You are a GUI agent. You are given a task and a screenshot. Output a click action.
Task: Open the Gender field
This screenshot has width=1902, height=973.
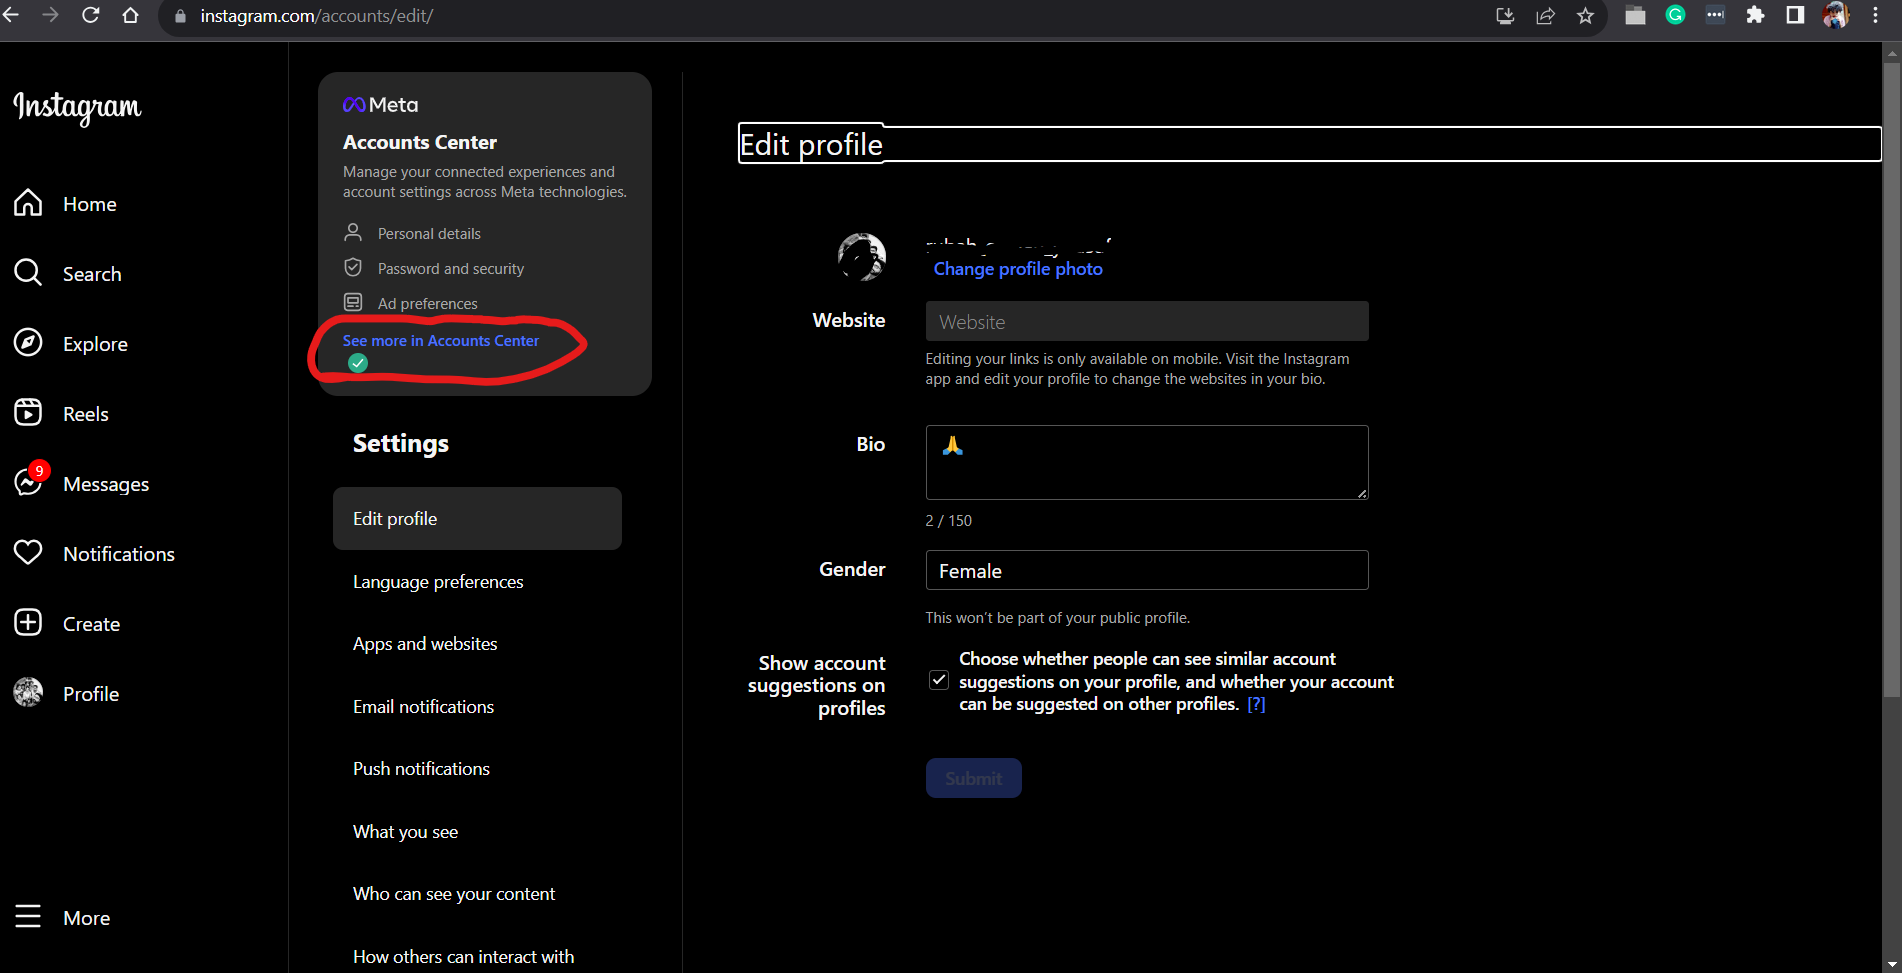click(x=1147, y=571)
